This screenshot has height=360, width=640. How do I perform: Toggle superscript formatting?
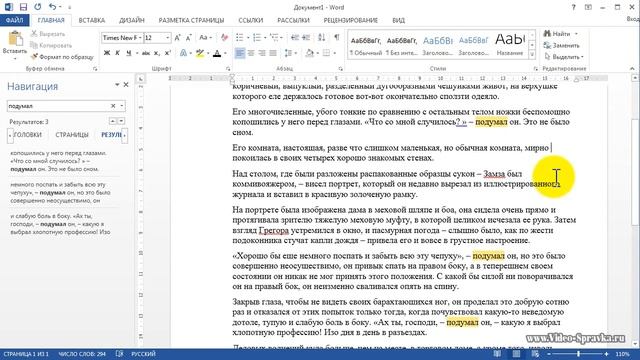click(168, 53)
